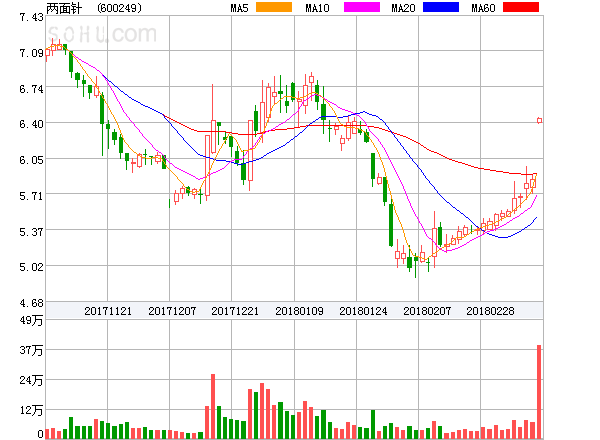The height and width of the screenshot is (440, 600).
Task: Click the 37万 volume axis label
Action: [x=31, y=350]
